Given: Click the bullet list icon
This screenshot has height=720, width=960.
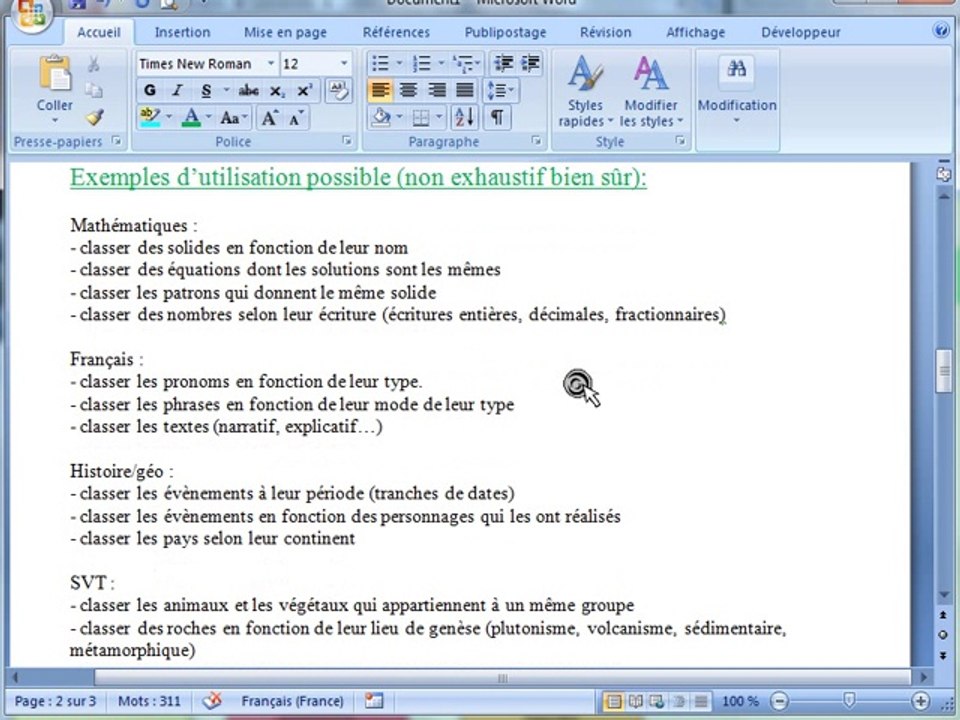Looking at the screenshot, I should tap(381, 63).
